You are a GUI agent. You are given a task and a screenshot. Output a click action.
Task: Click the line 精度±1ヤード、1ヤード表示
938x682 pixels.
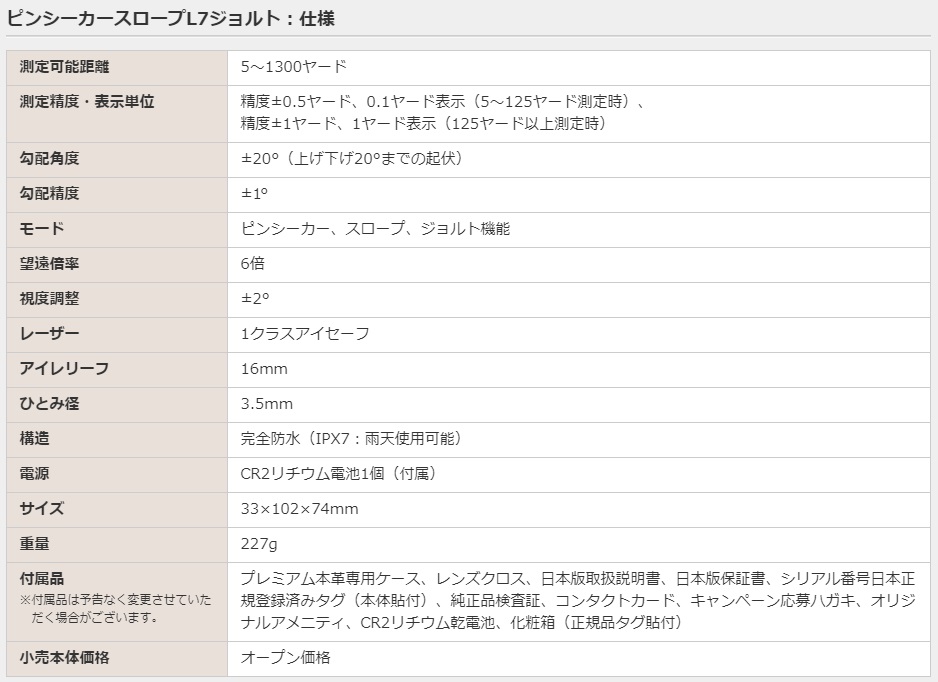(x=338, y=123)
